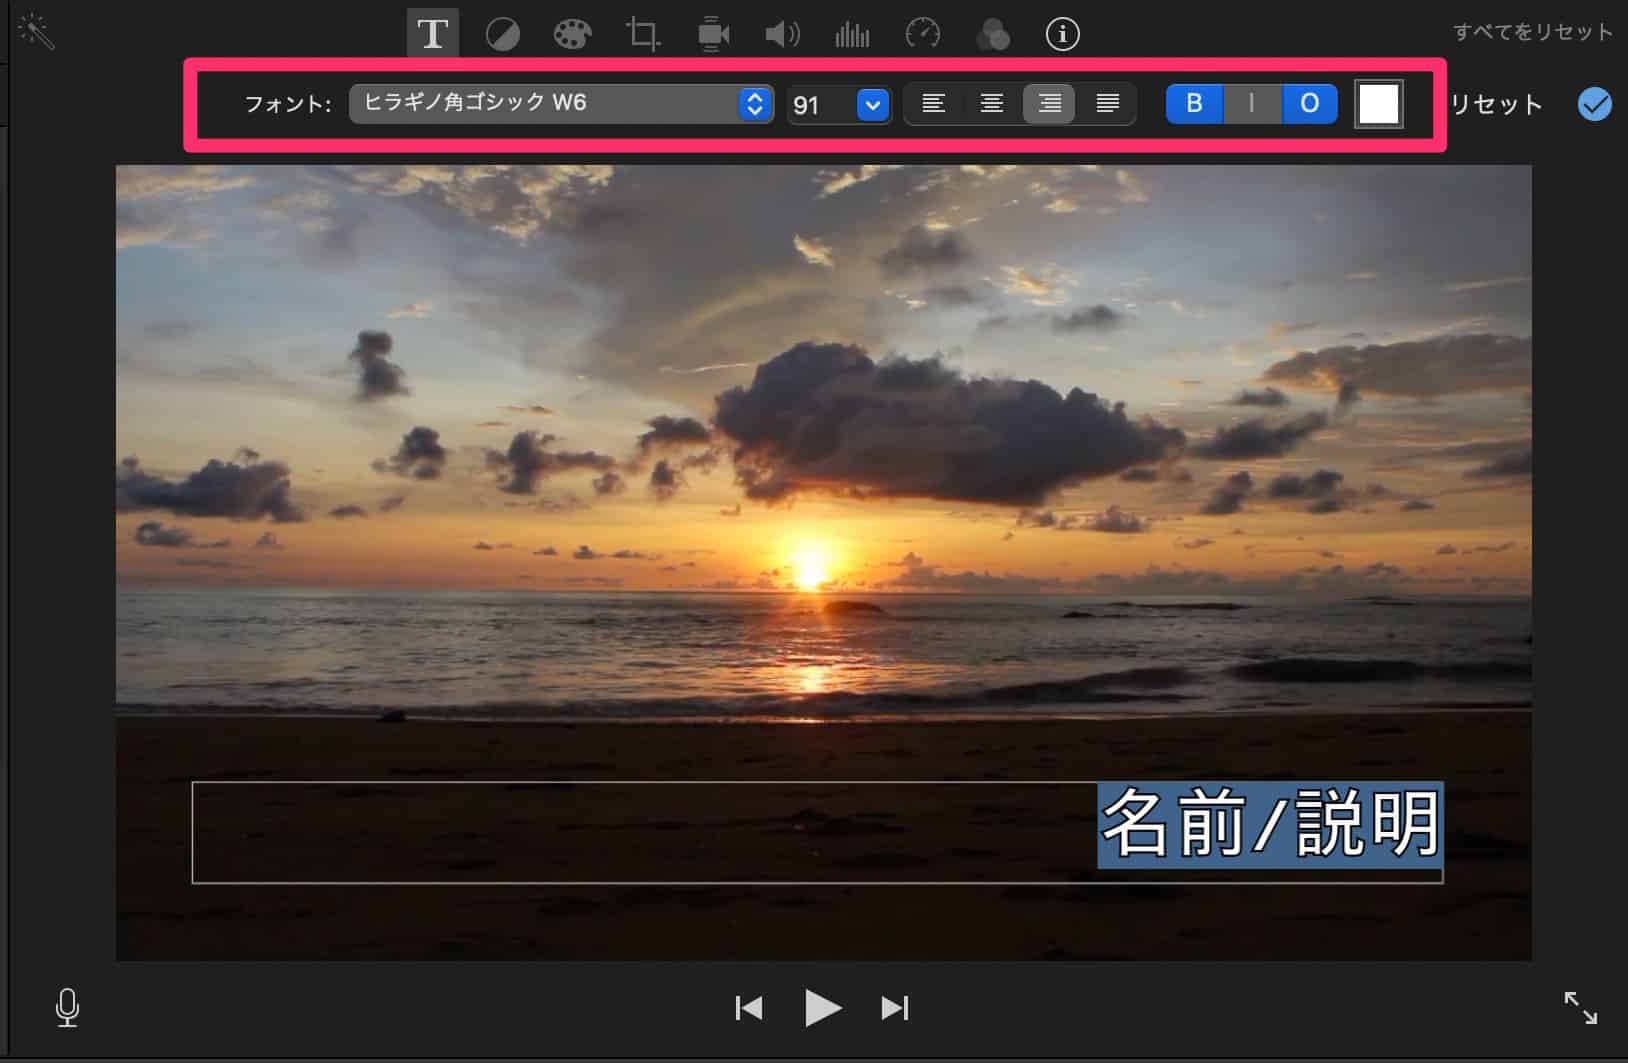Viewport: 1628px width, 1063px height.
Task: Toggle bold text with the B button
Action: click(1194, 103)
